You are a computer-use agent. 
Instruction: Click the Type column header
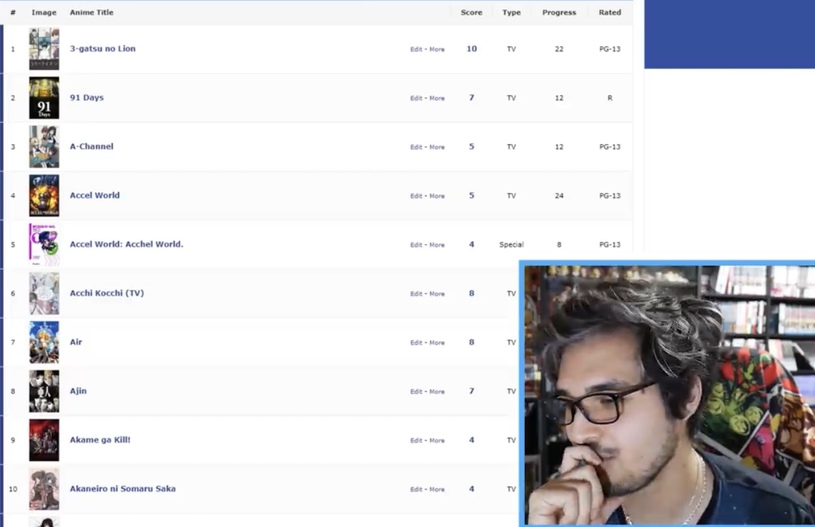pos(511,13)
